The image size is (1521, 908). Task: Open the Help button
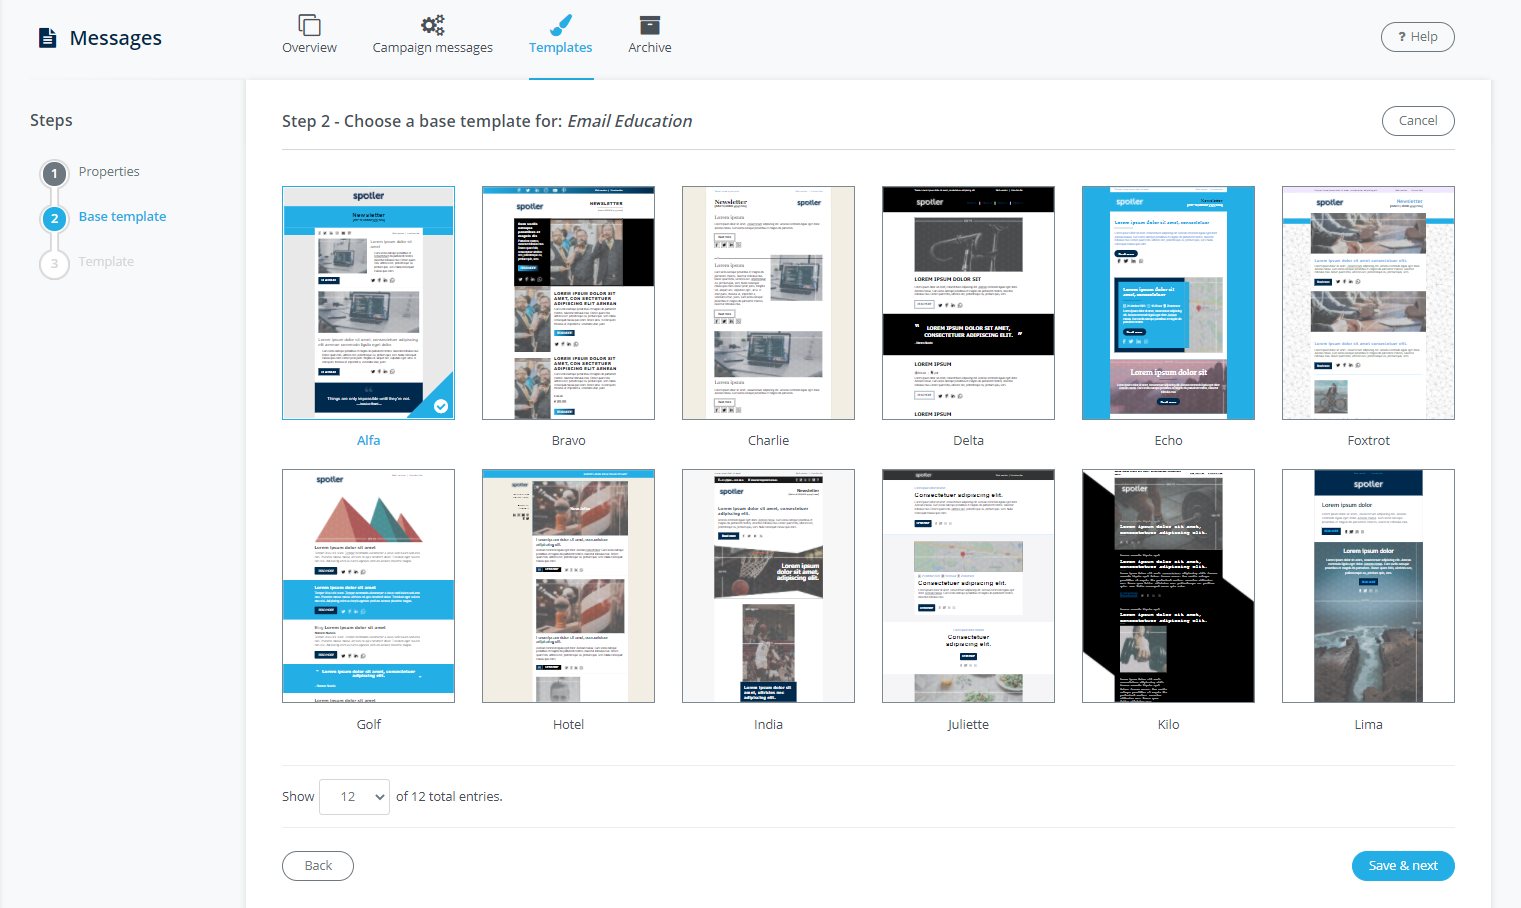1417,37
